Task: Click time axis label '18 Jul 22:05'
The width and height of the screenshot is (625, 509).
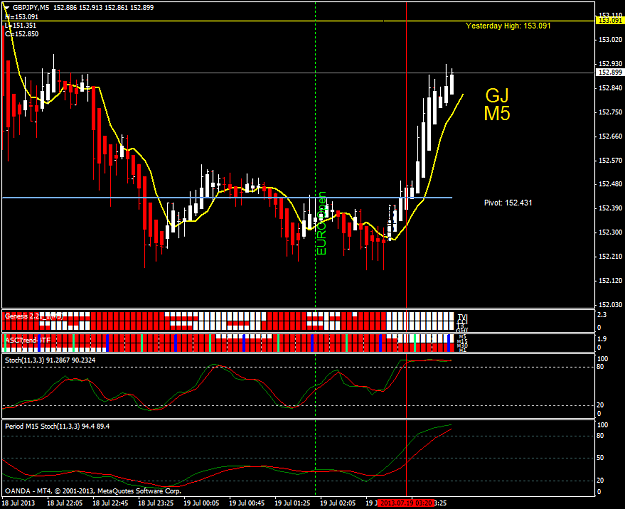Action: click(x=65, y=503)
